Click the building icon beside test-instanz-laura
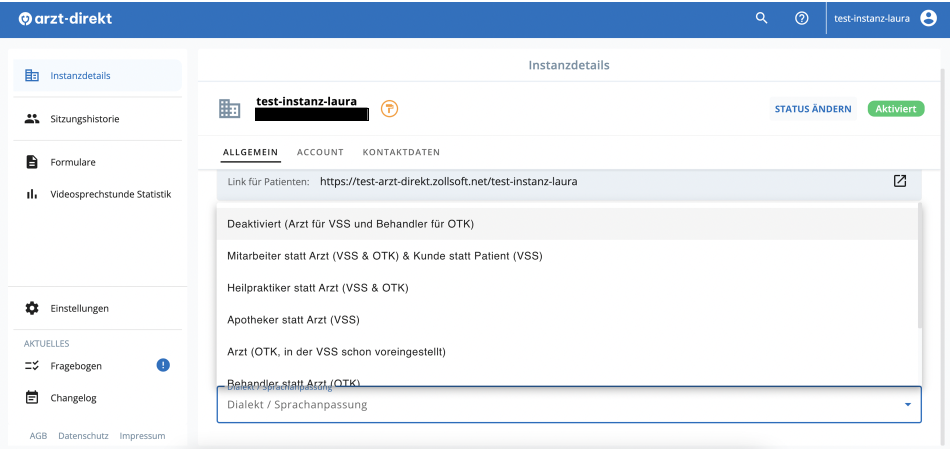950x449 pixels. (230, 109)
